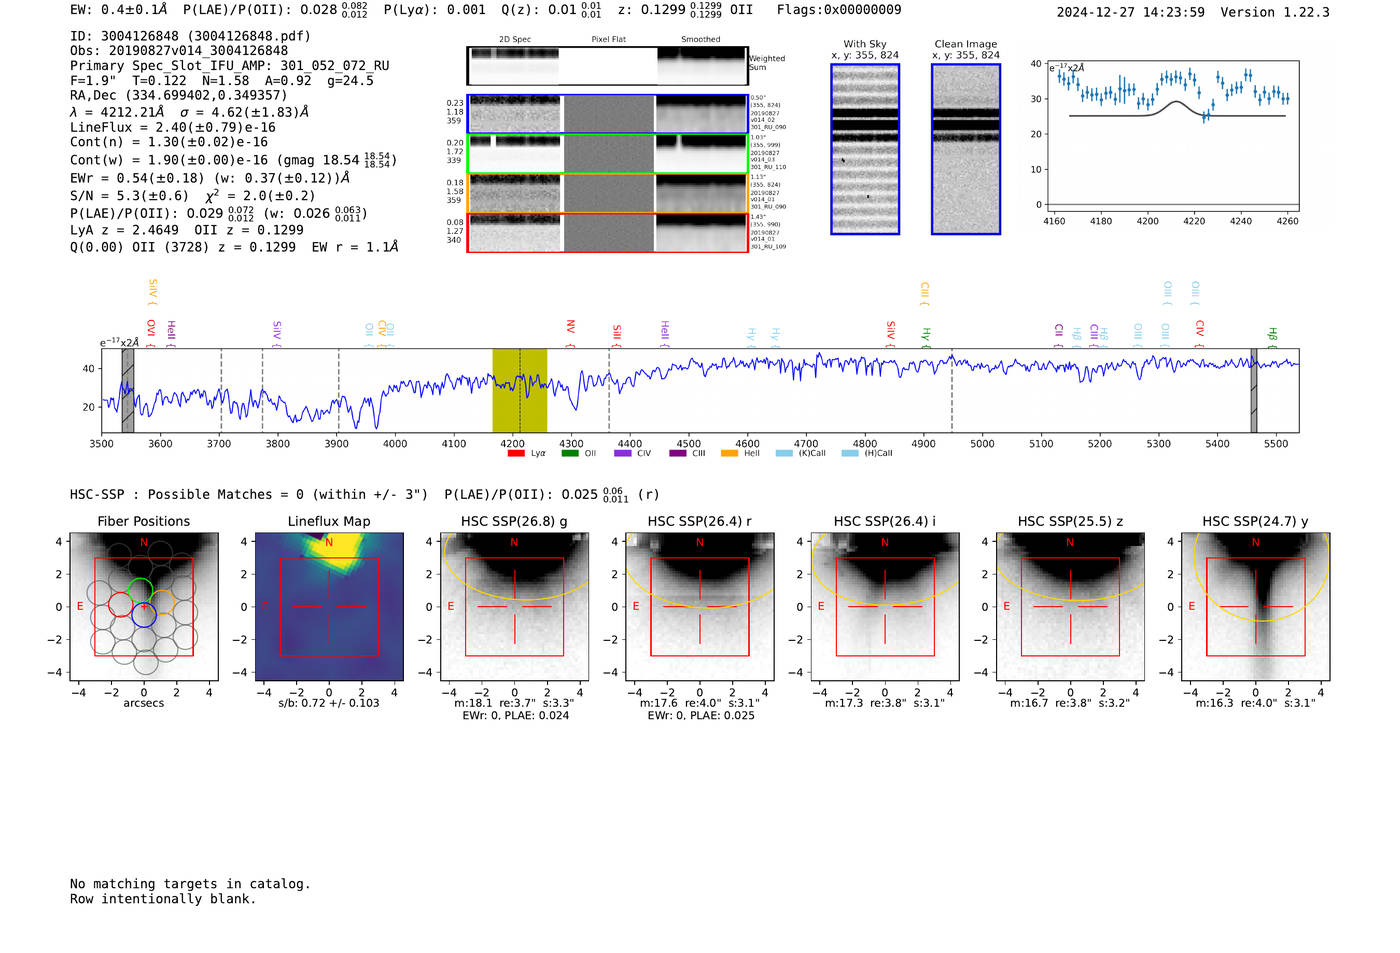The height and width of the screenshot is (953, 1400).
Task: Click the 2D spec row labeled 301_RU_110
Action: 607,153
